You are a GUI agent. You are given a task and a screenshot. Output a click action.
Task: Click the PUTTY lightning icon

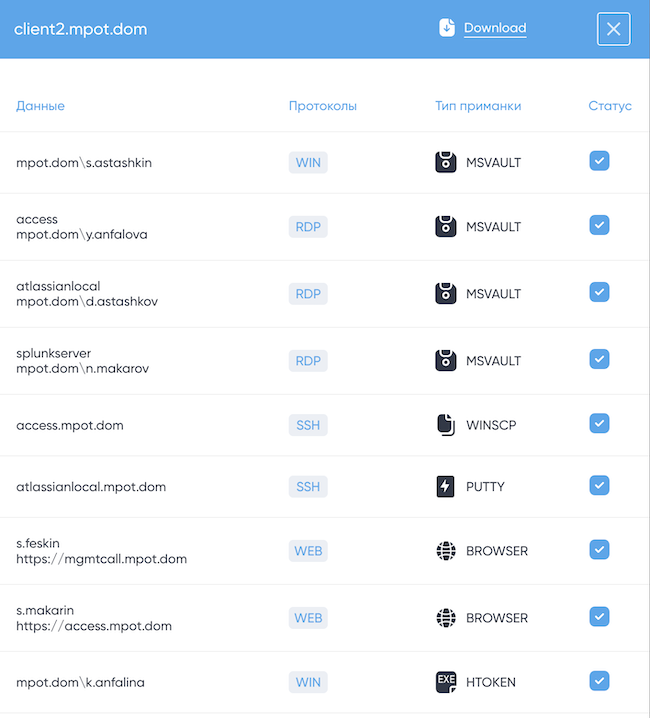[446, 487]
